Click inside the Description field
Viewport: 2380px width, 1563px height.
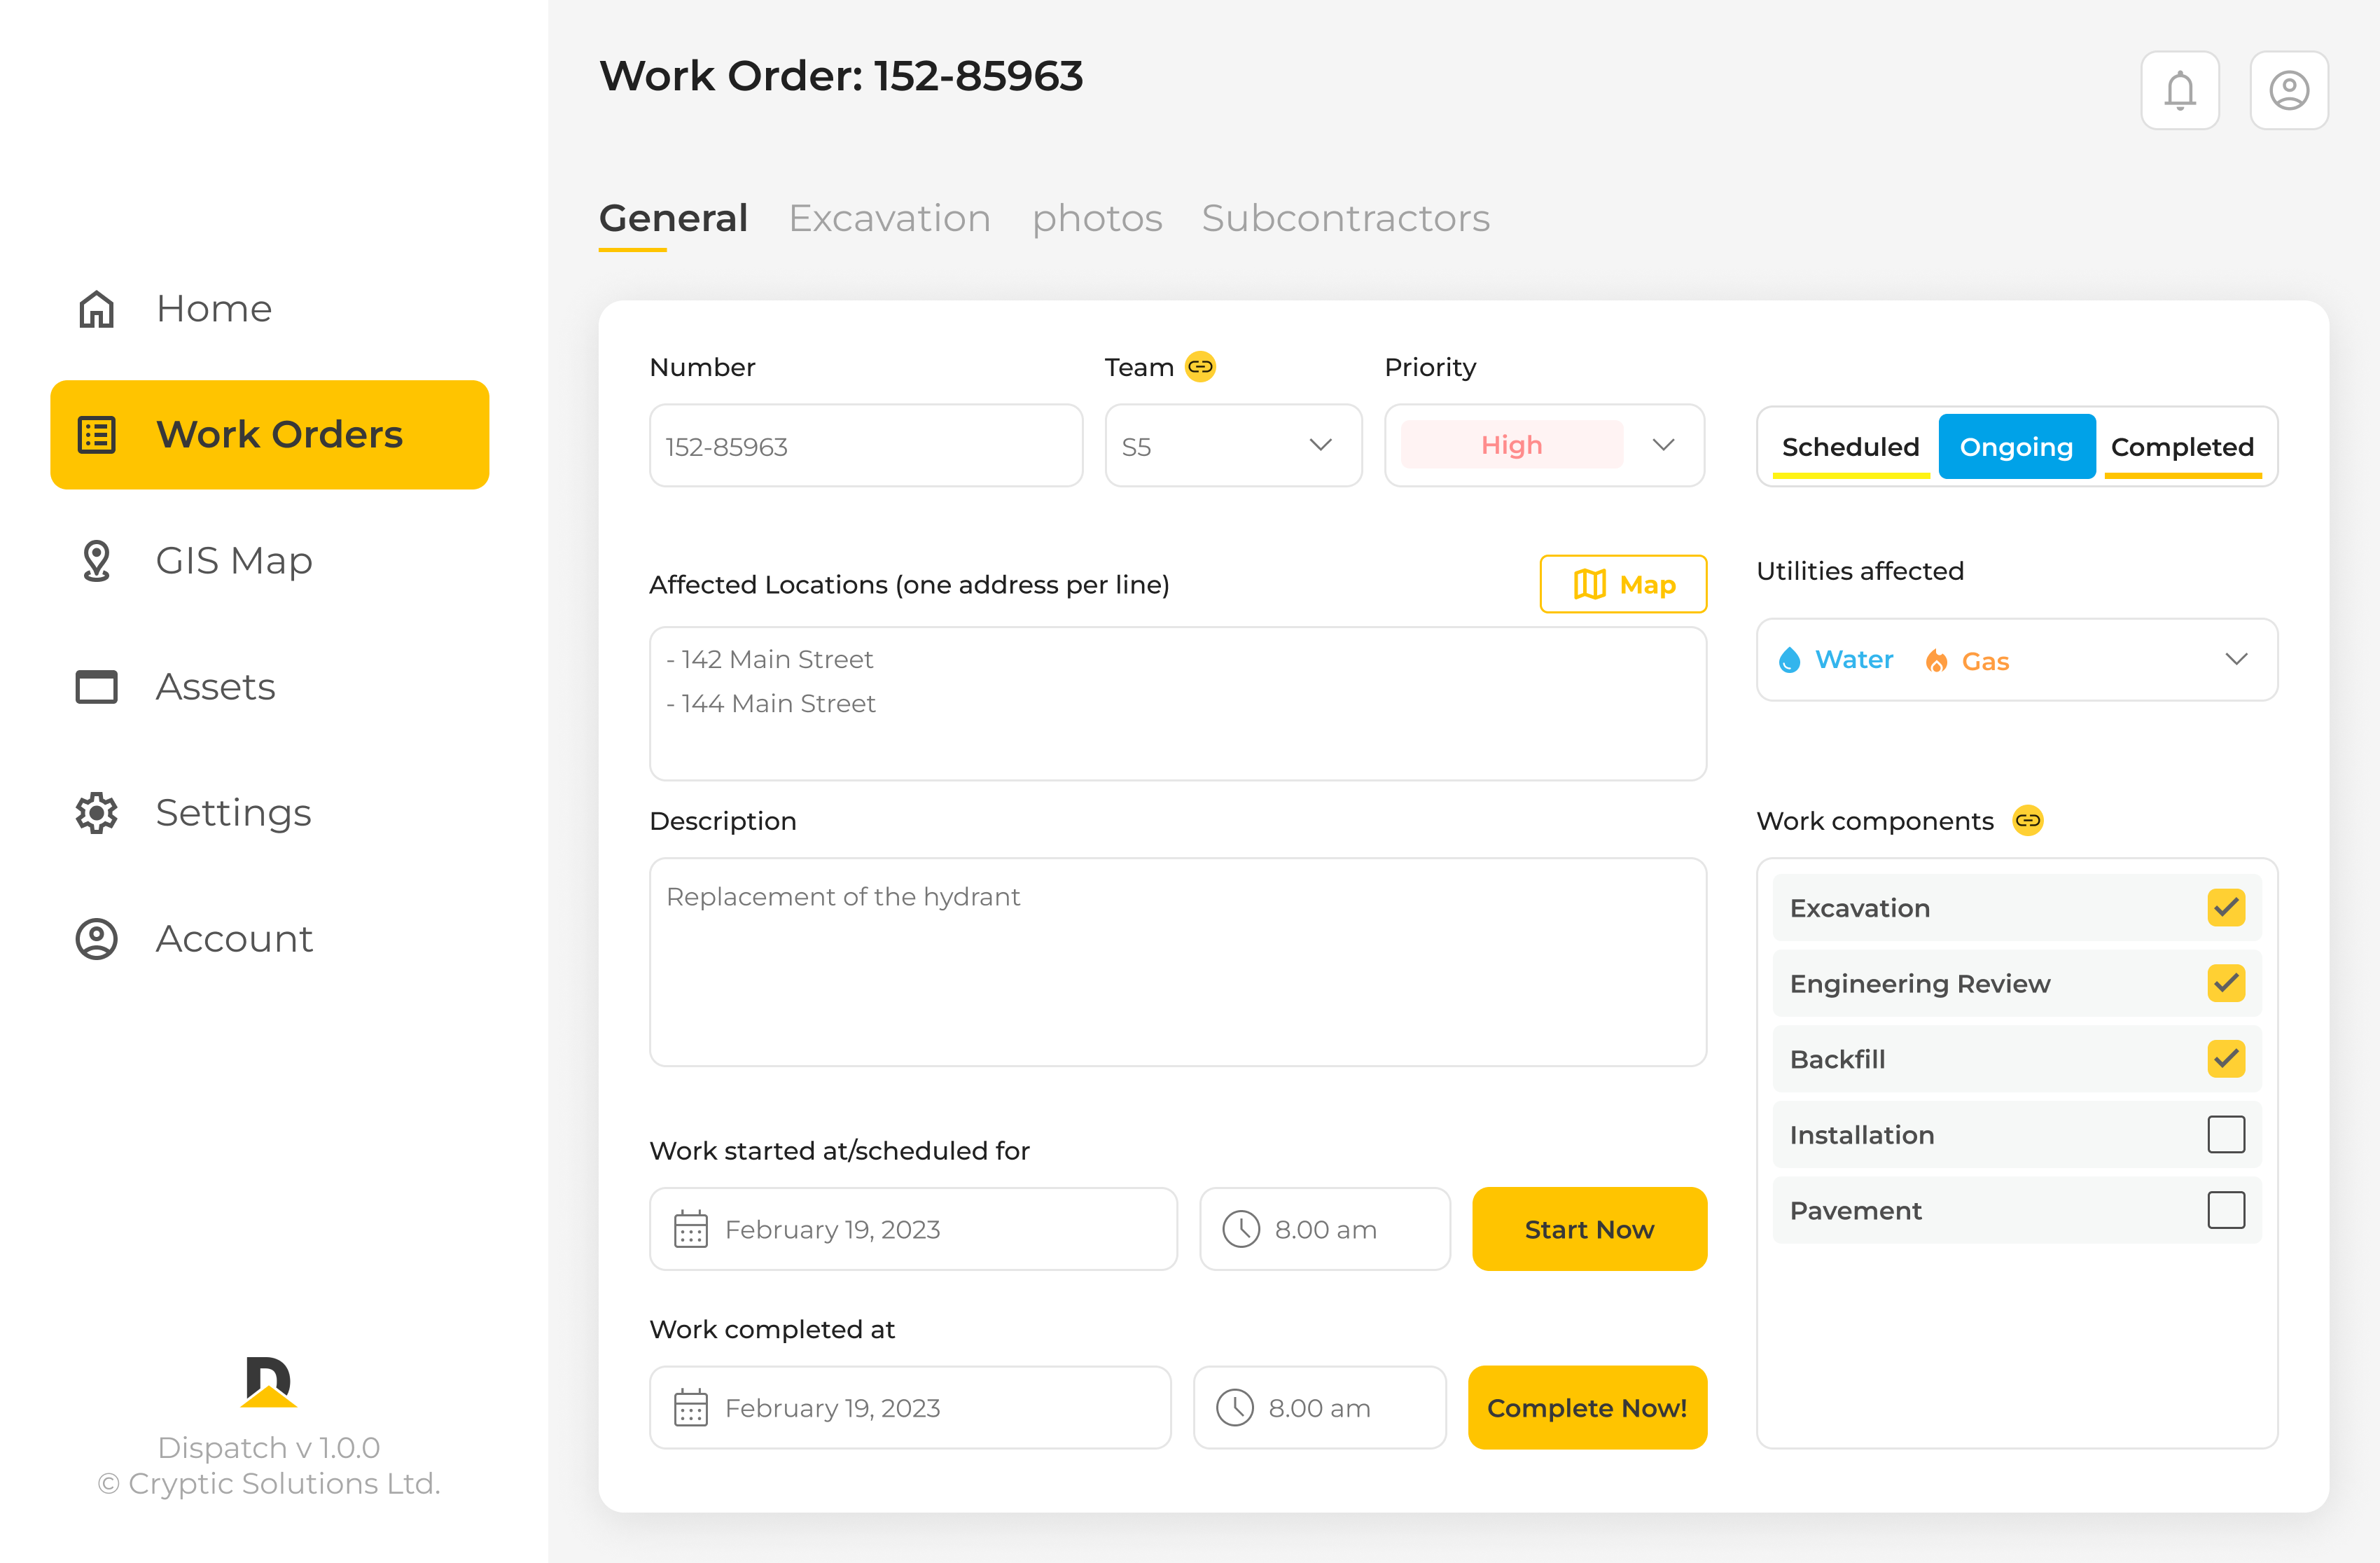click(1177, 960)
